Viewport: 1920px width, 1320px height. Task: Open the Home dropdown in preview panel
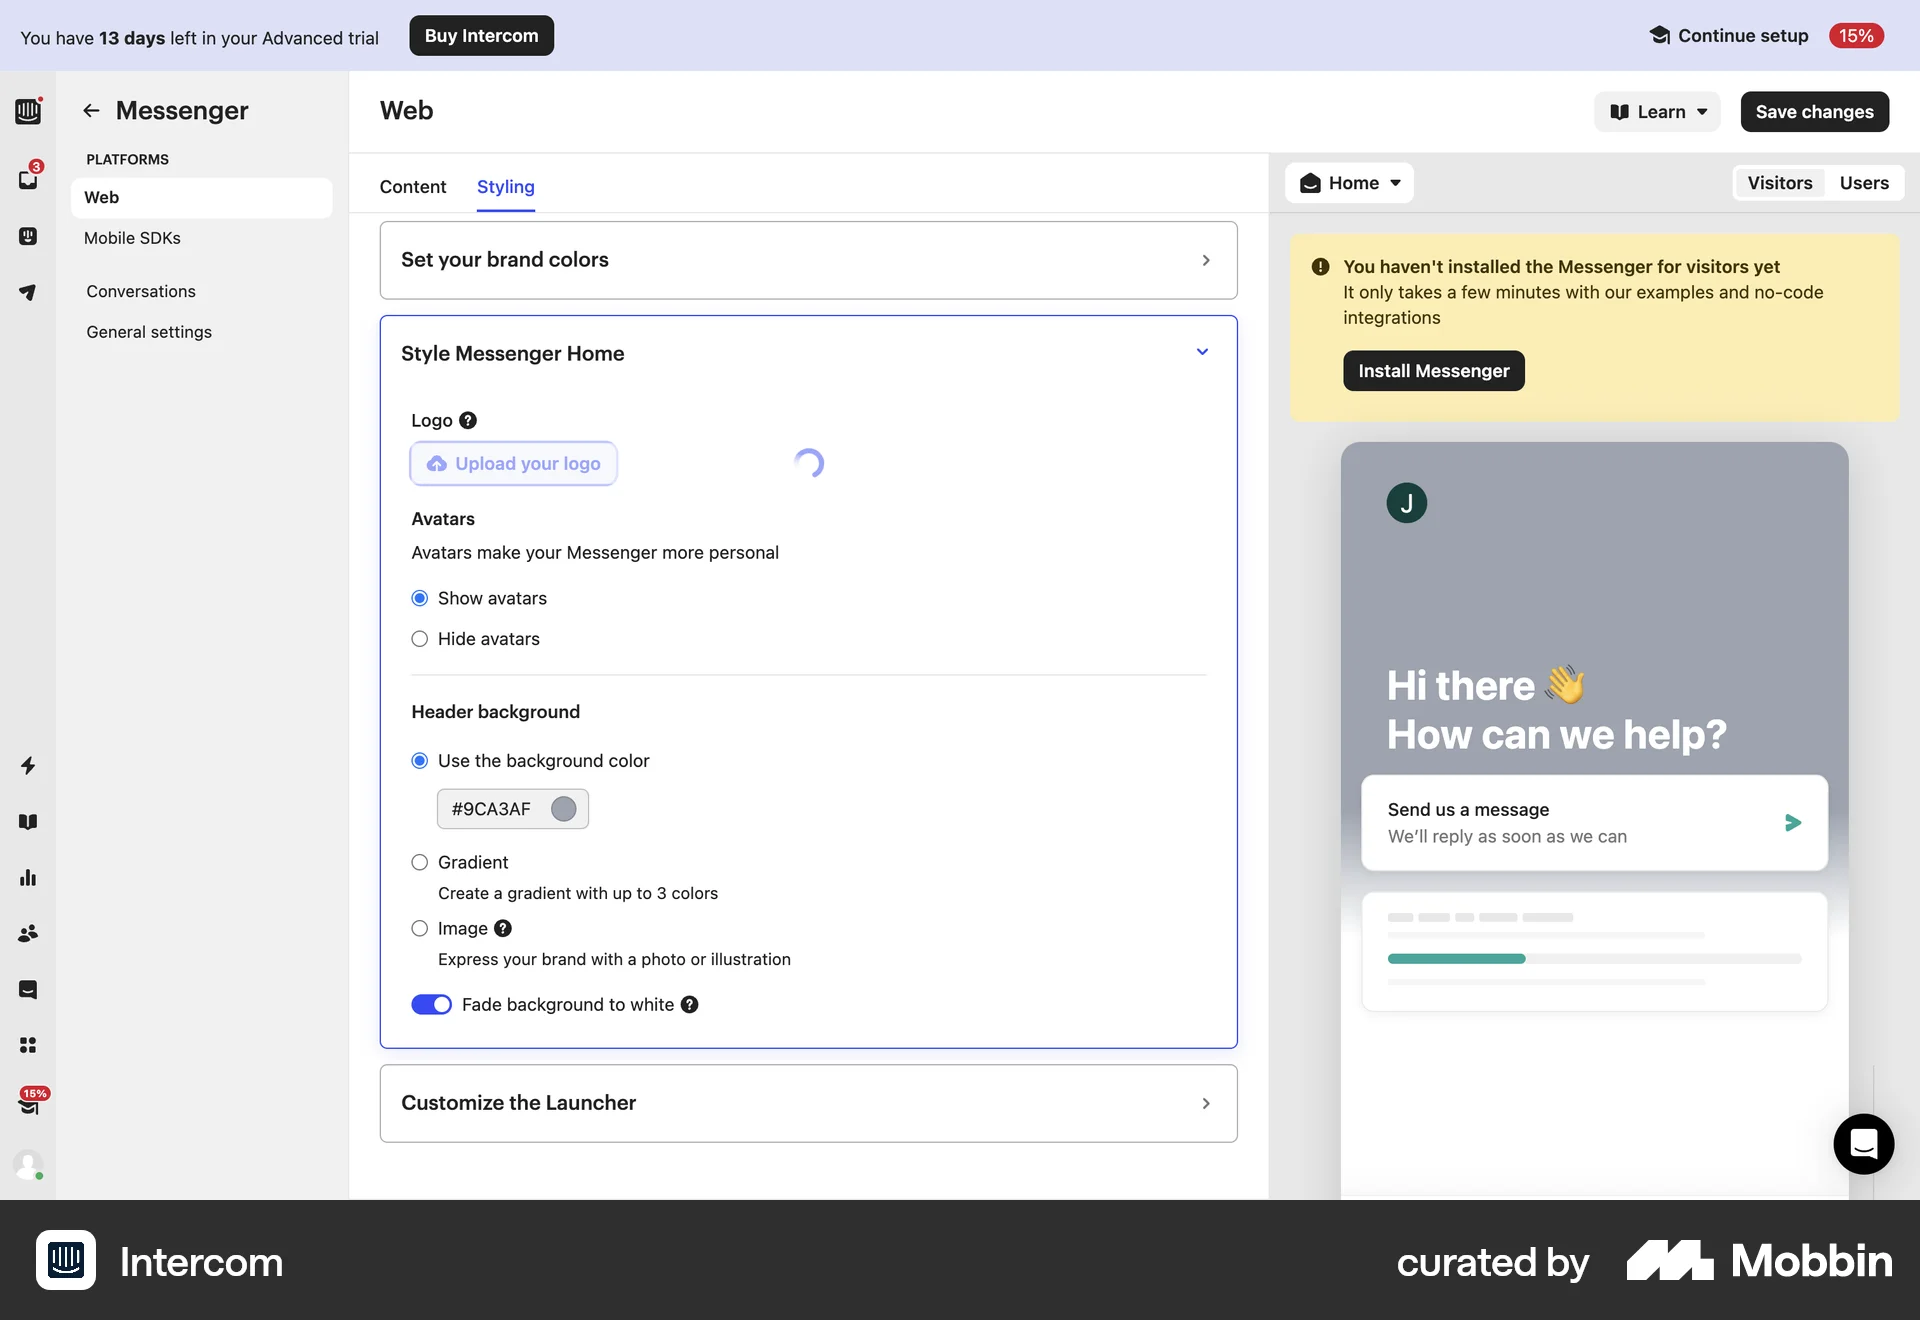[x=1349, y=183]
